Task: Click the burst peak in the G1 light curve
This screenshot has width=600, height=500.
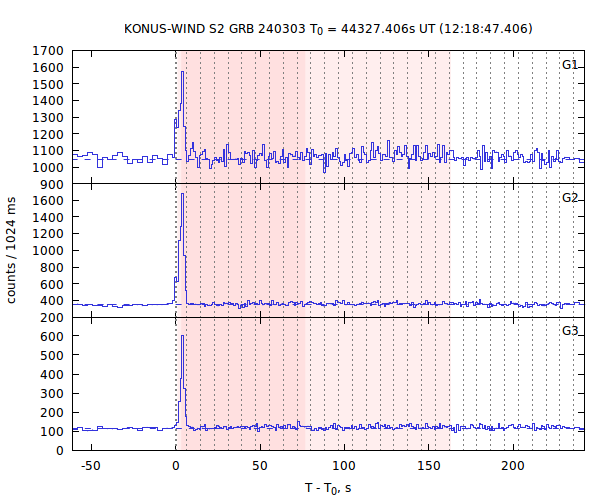Action: point(183,72)
